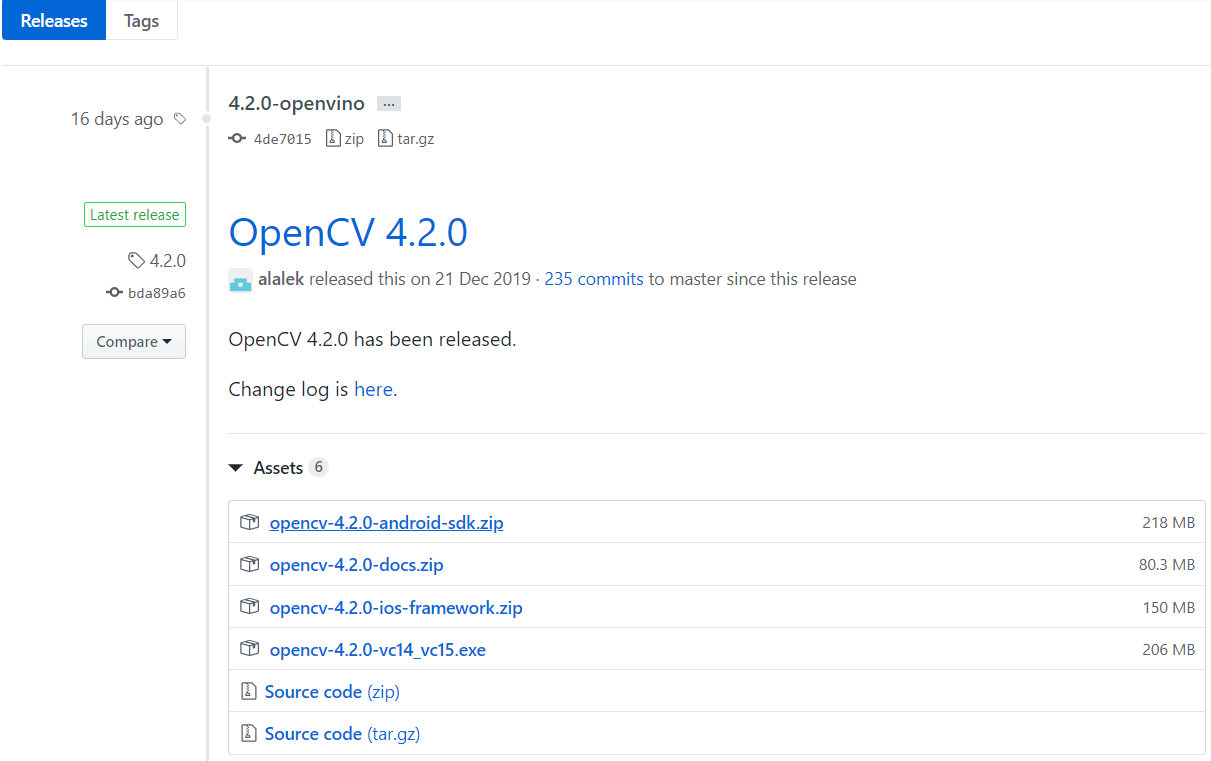Download Source code (tar.gz)
The image size is (1211, 761).
[342, 734]
